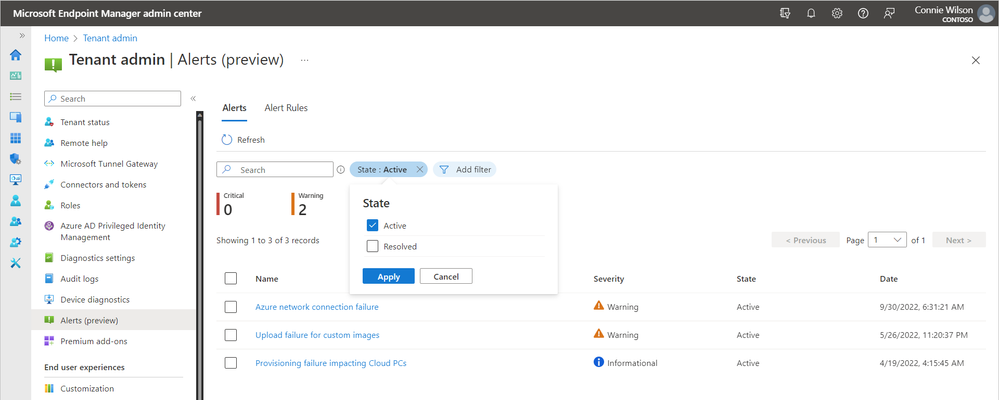Open the ellipsis more options by title

point(305,61)
